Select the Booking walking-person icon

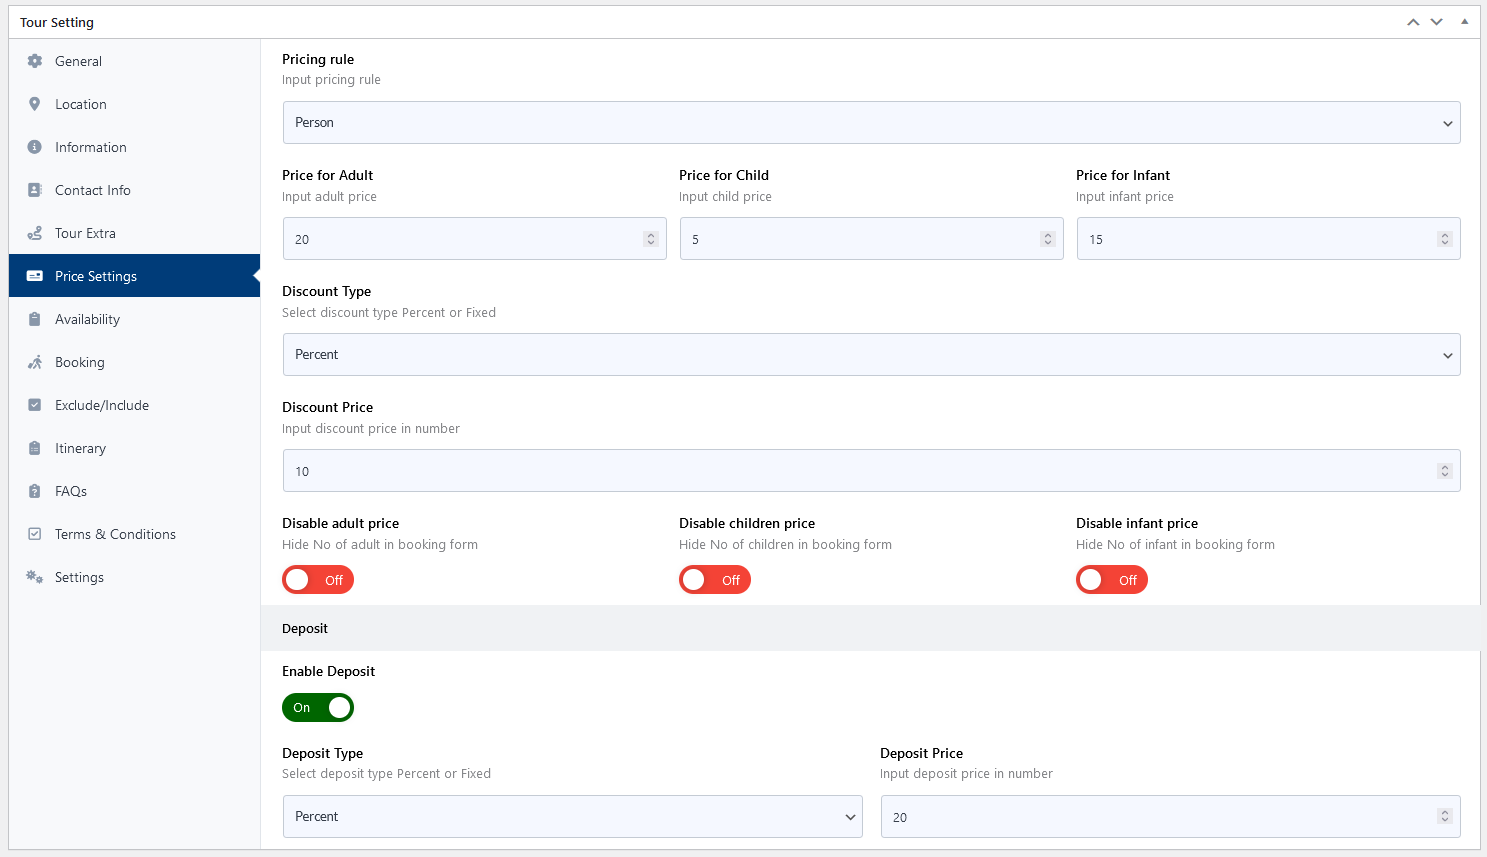coord(36,361)
